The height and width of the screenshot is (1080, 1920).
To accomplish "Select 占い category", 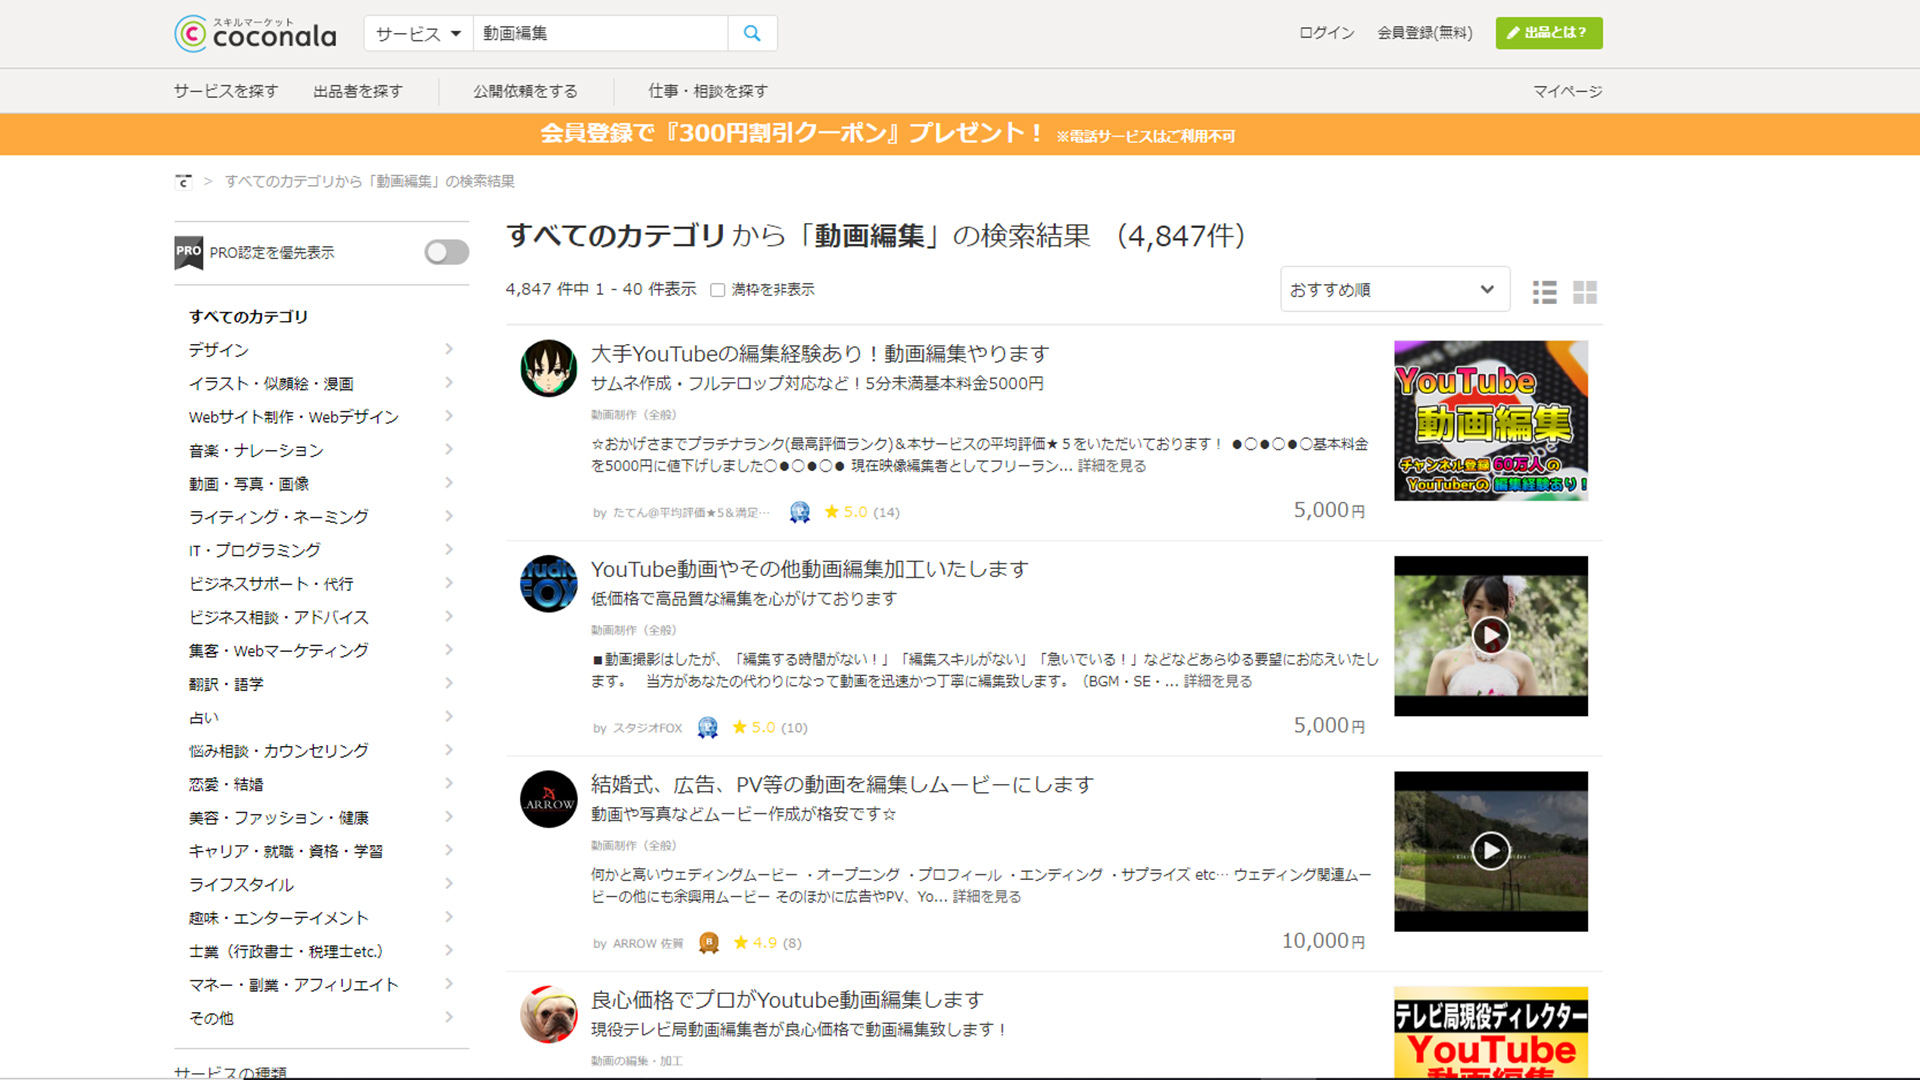I will (x=204, y=718).
